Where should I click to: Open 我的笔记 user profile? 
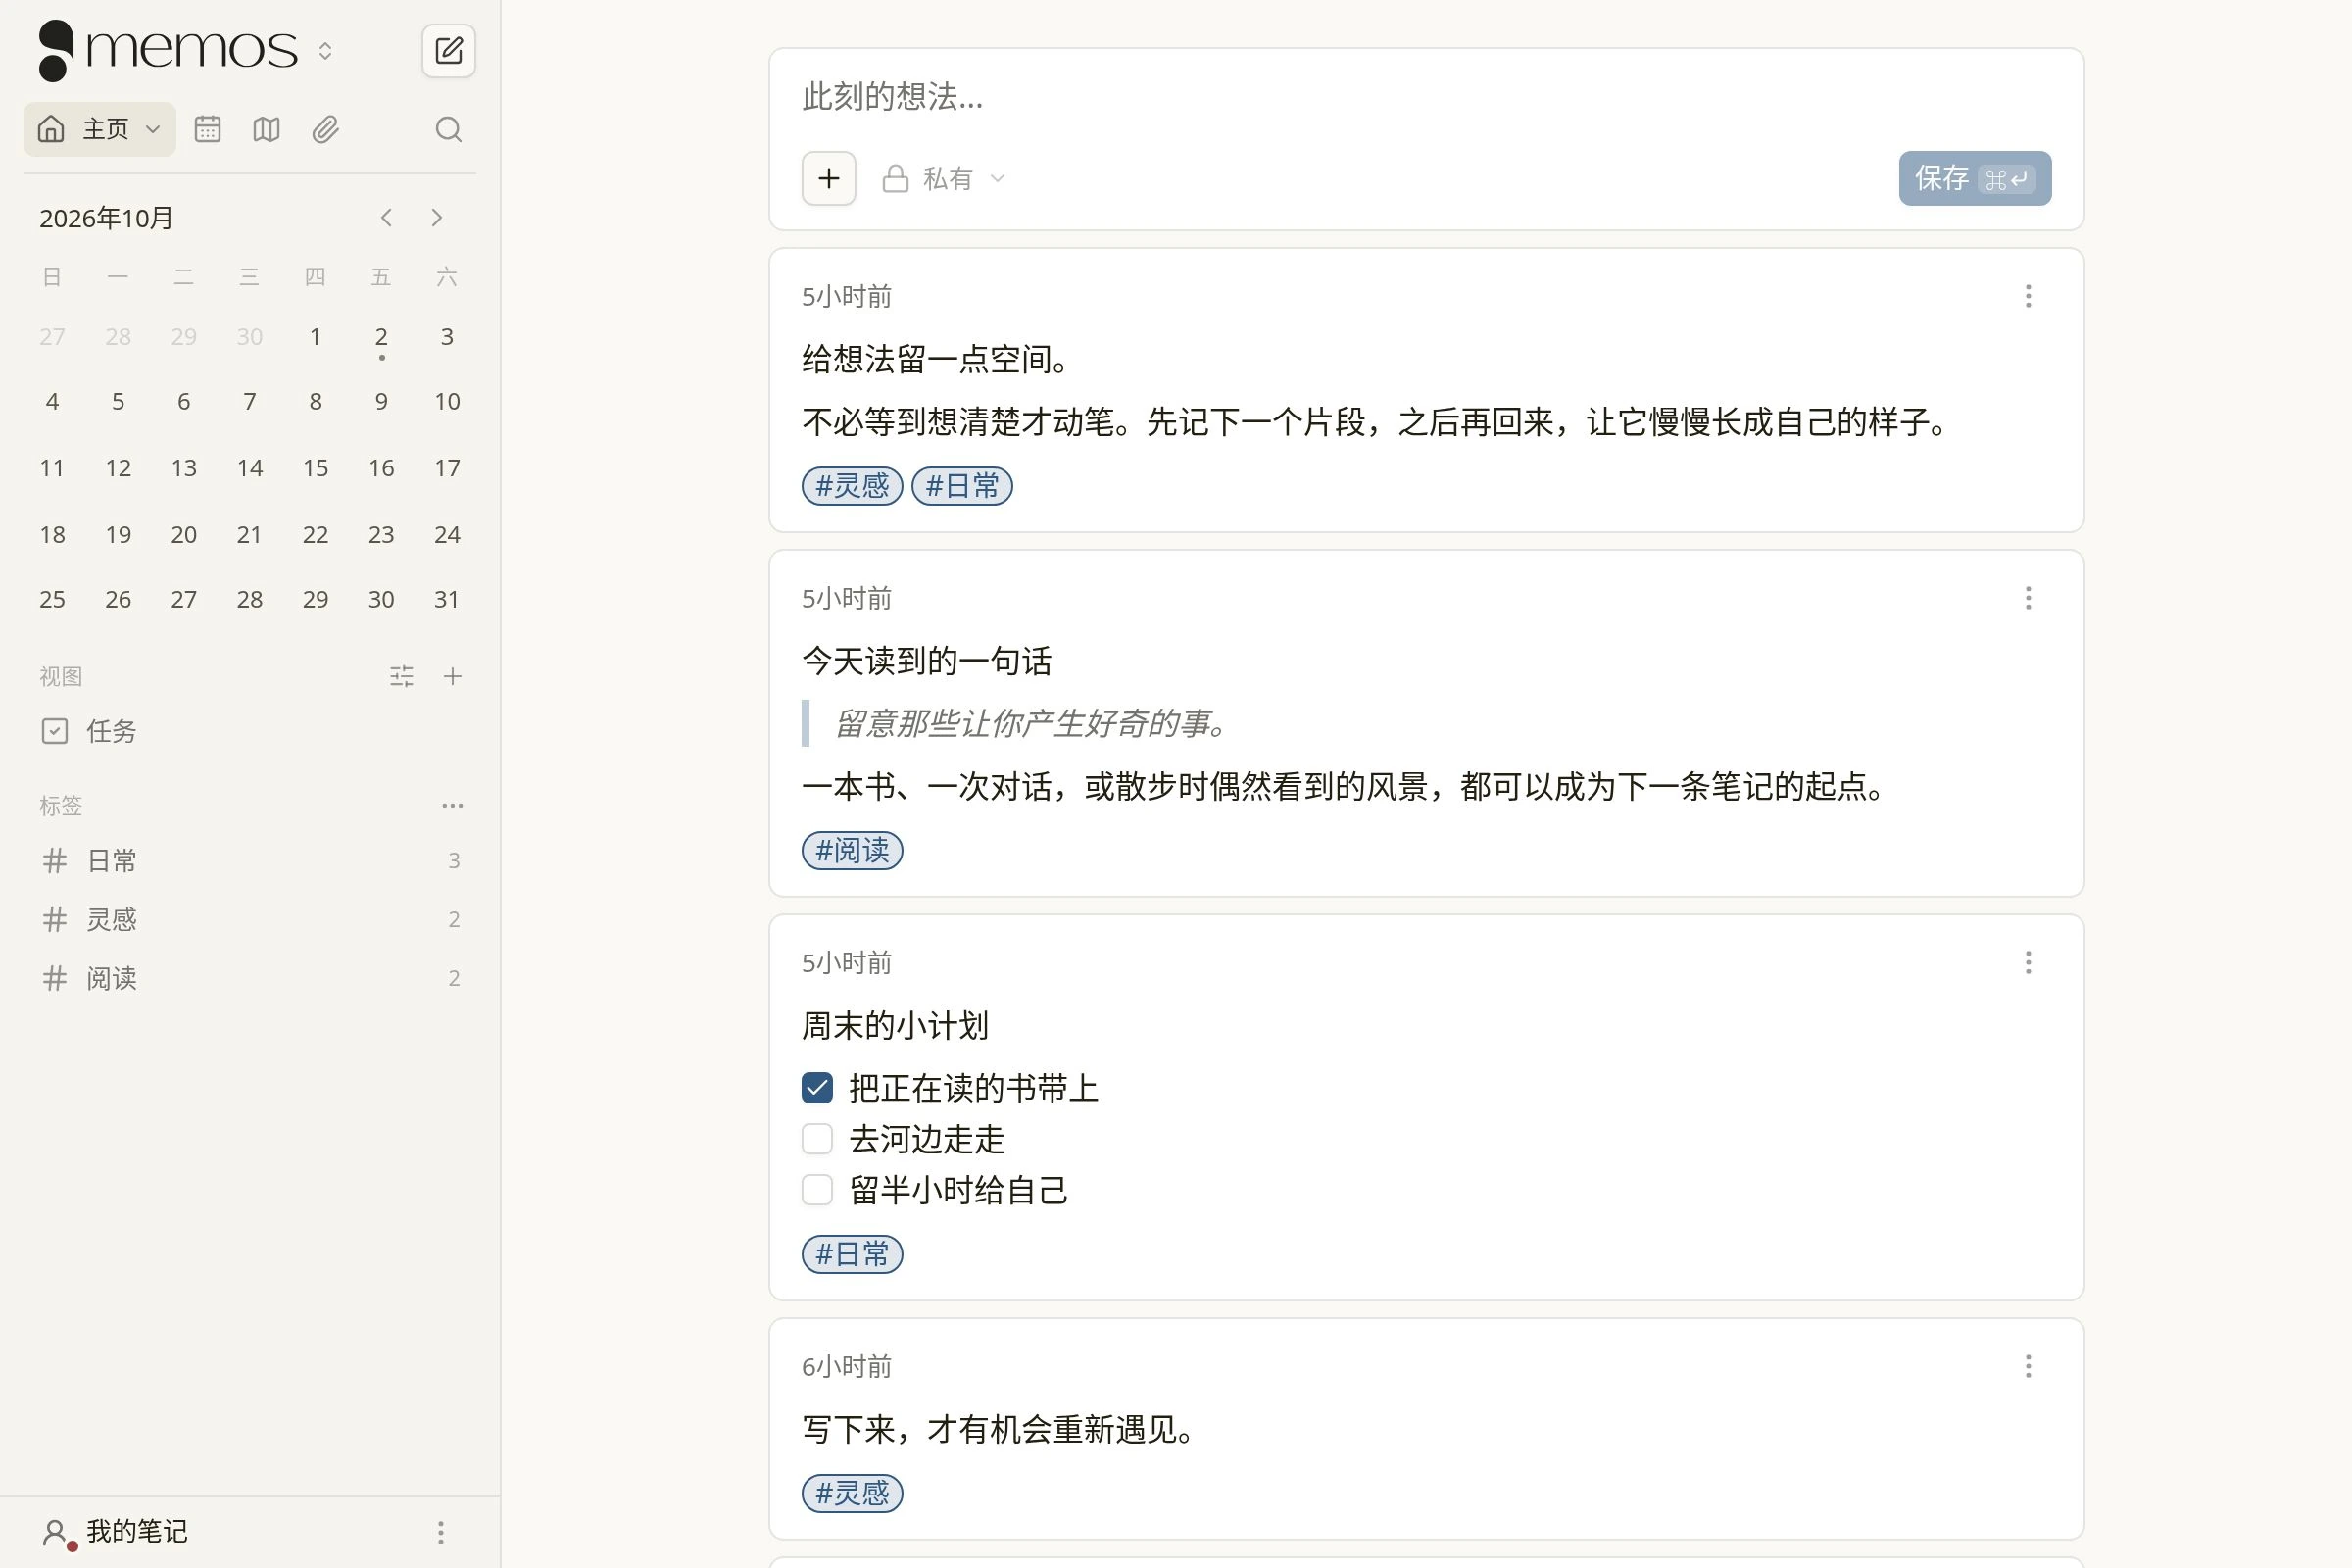pyautogui.click(x=115, y=1532)
